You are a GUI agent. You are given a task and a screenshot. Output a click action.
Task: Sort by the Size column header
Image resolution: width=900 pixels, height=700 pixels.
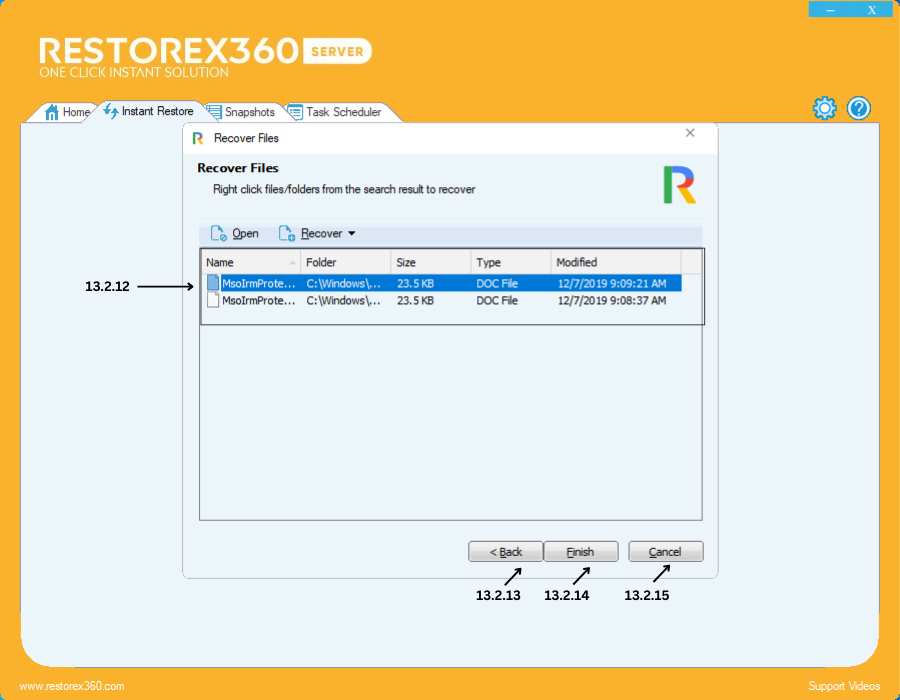click(x=430, y=262)
